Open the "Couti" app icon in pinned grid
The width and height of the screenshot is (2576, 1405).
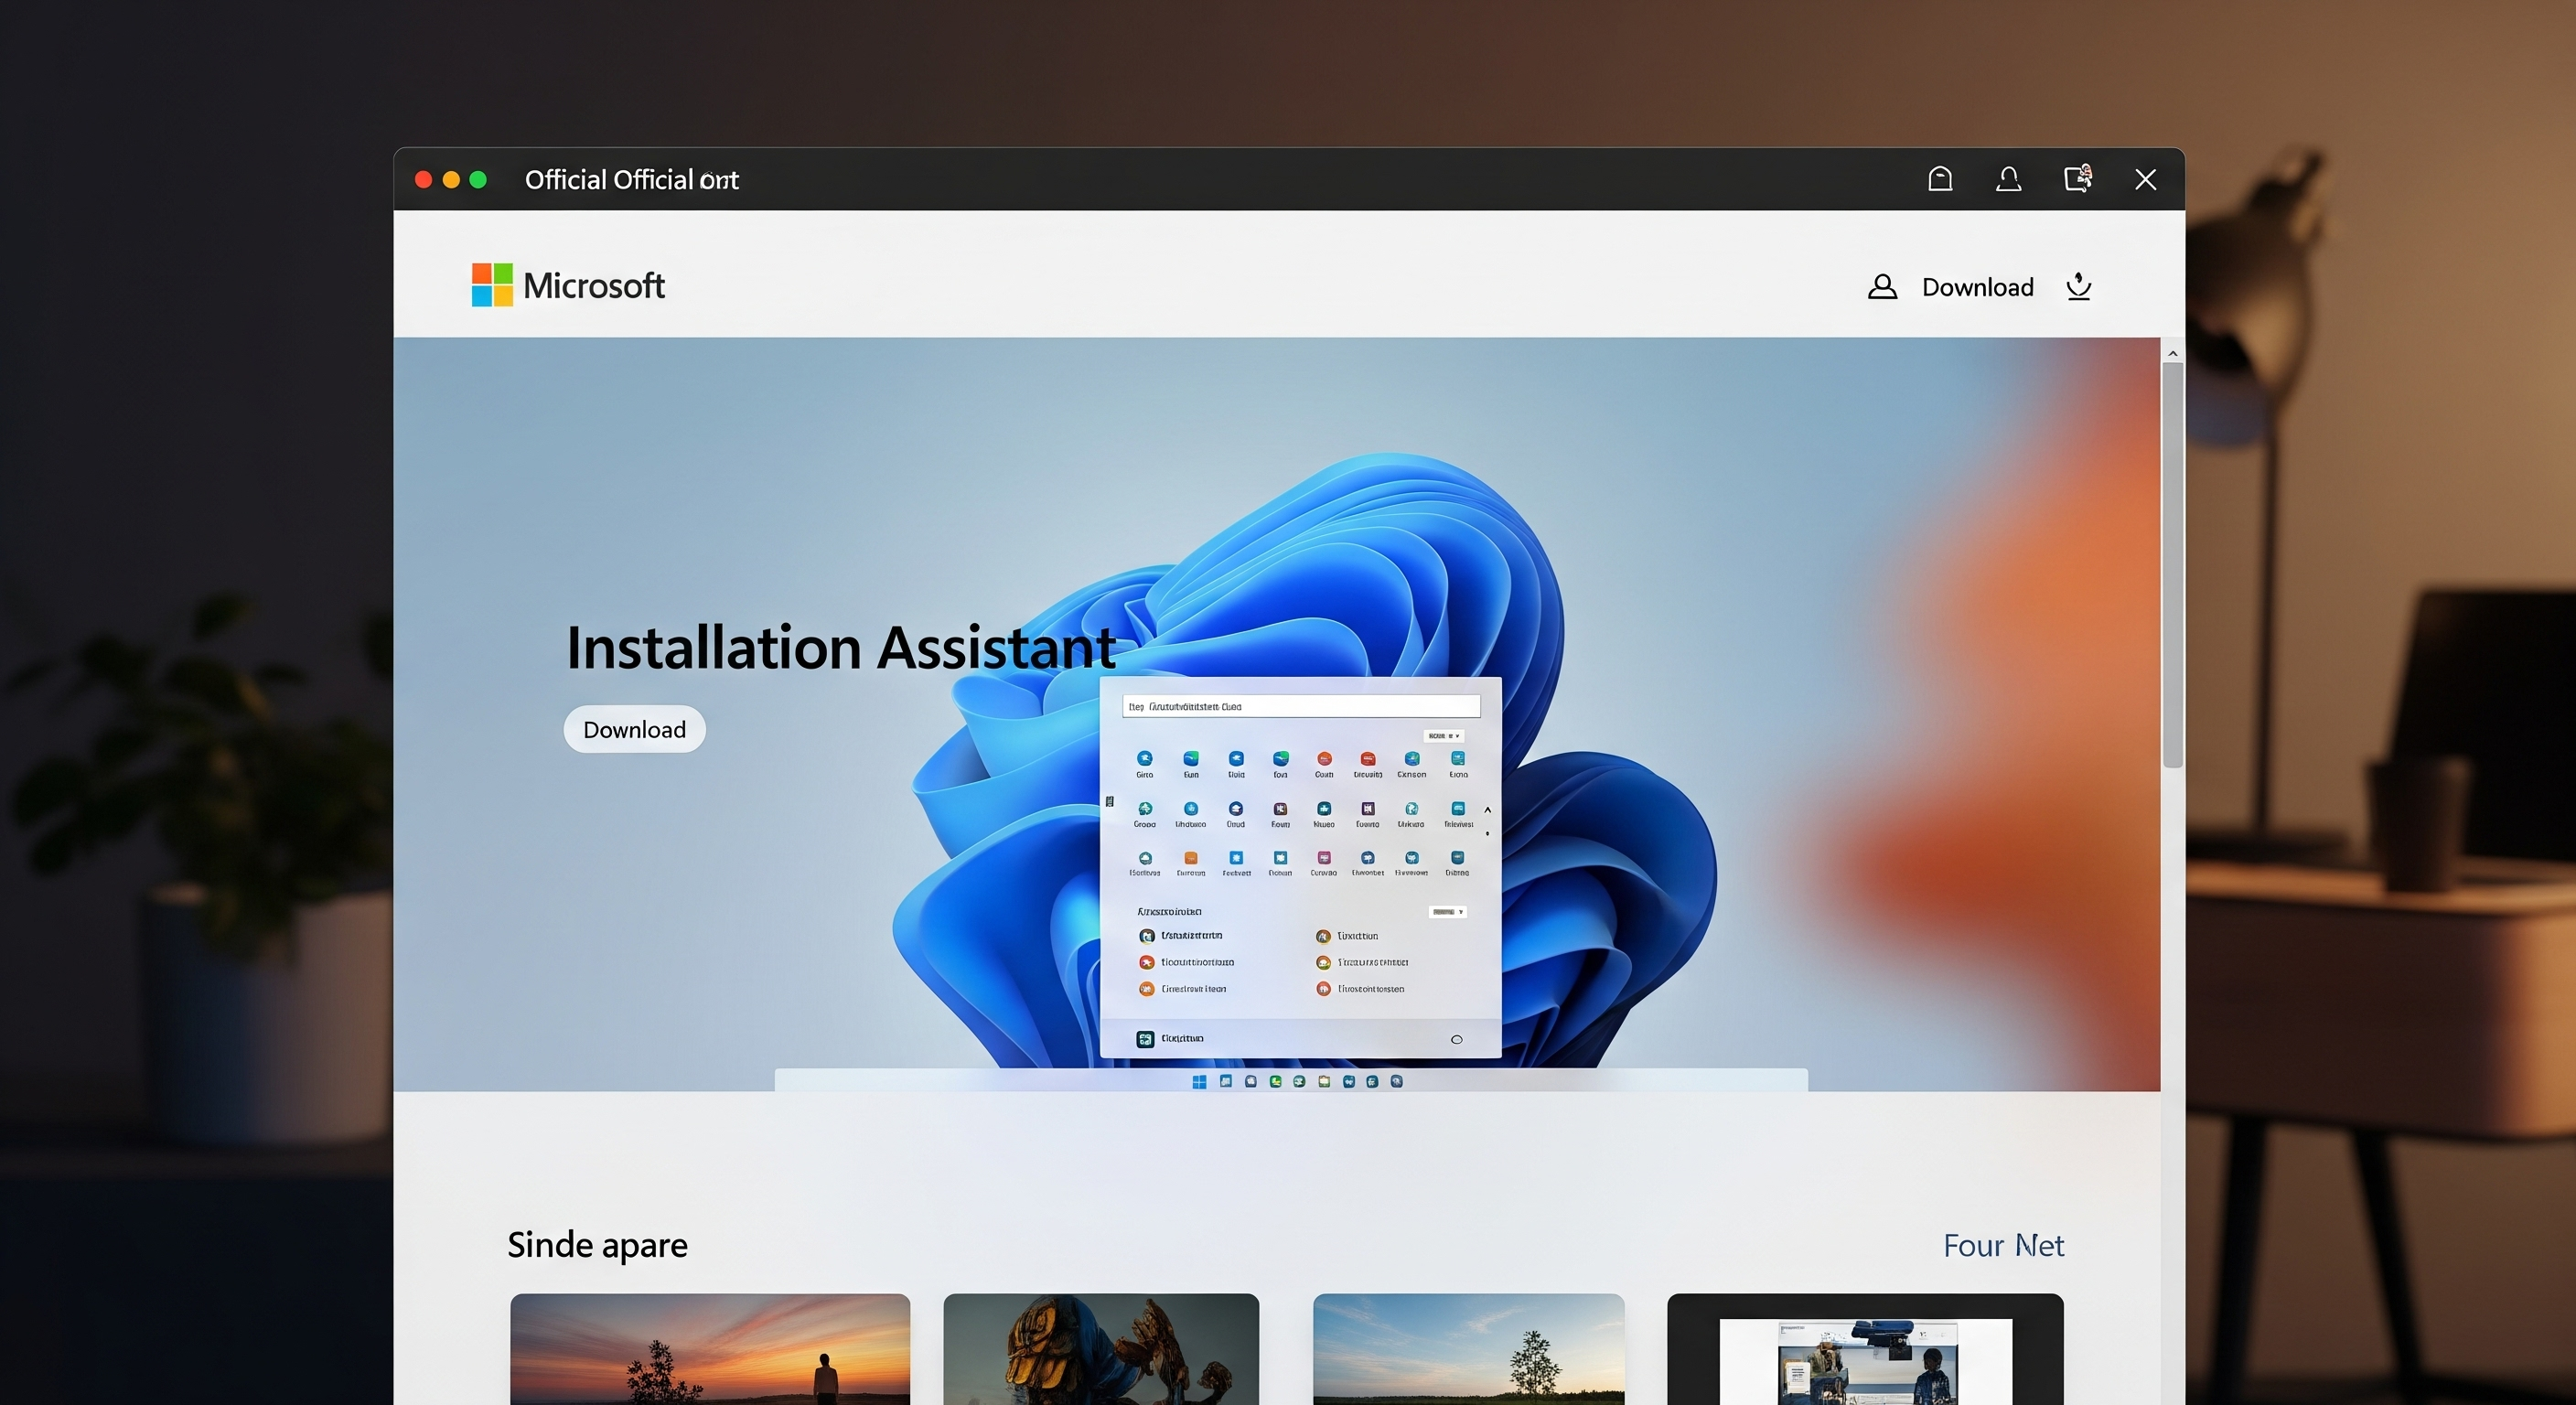click(1324, 758)
